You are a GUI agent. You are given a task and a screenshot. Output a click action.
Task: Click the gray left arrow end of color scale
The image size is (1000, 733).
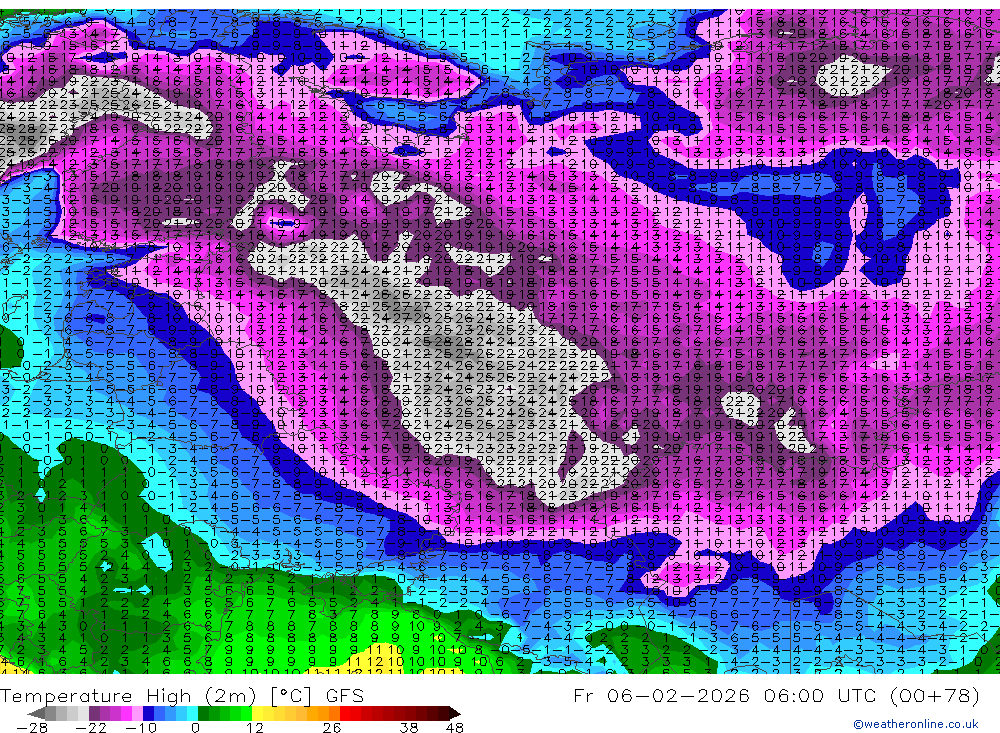tap(36, 713)
